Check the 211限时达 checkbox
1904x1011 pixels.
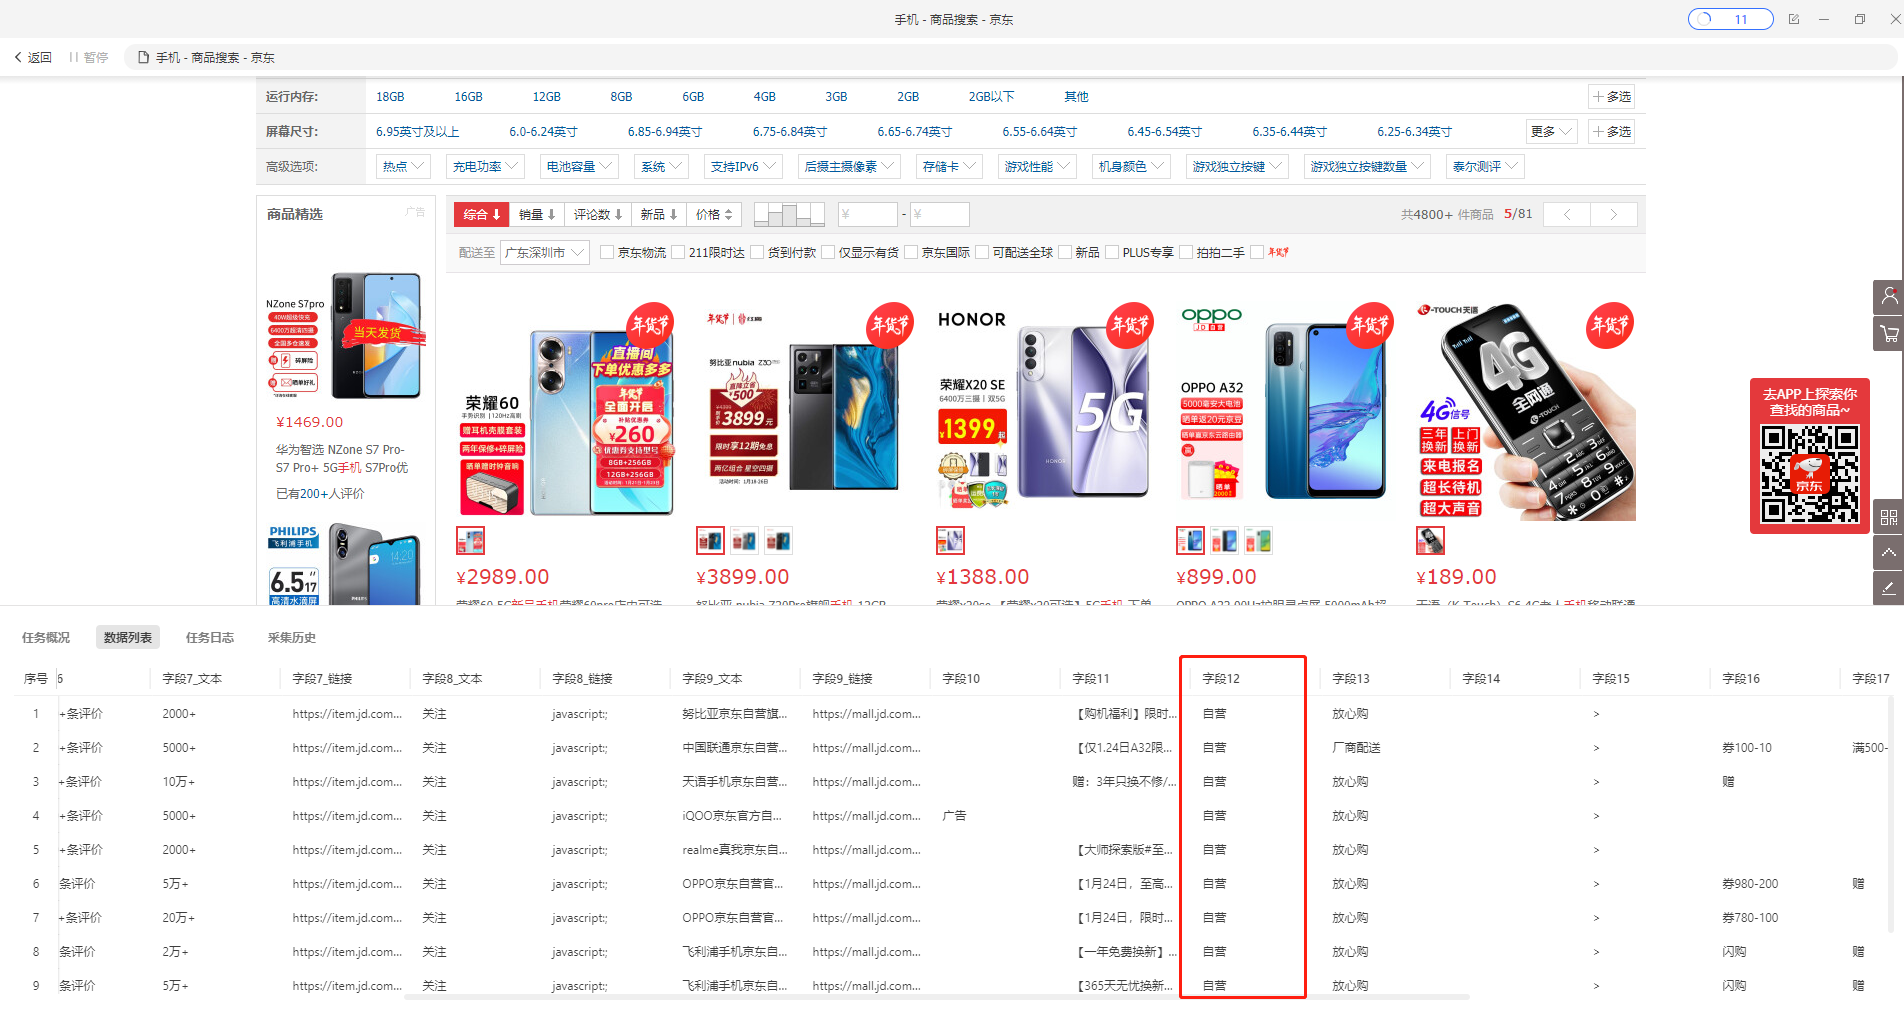pyautogui.click(x=678, y=253)
